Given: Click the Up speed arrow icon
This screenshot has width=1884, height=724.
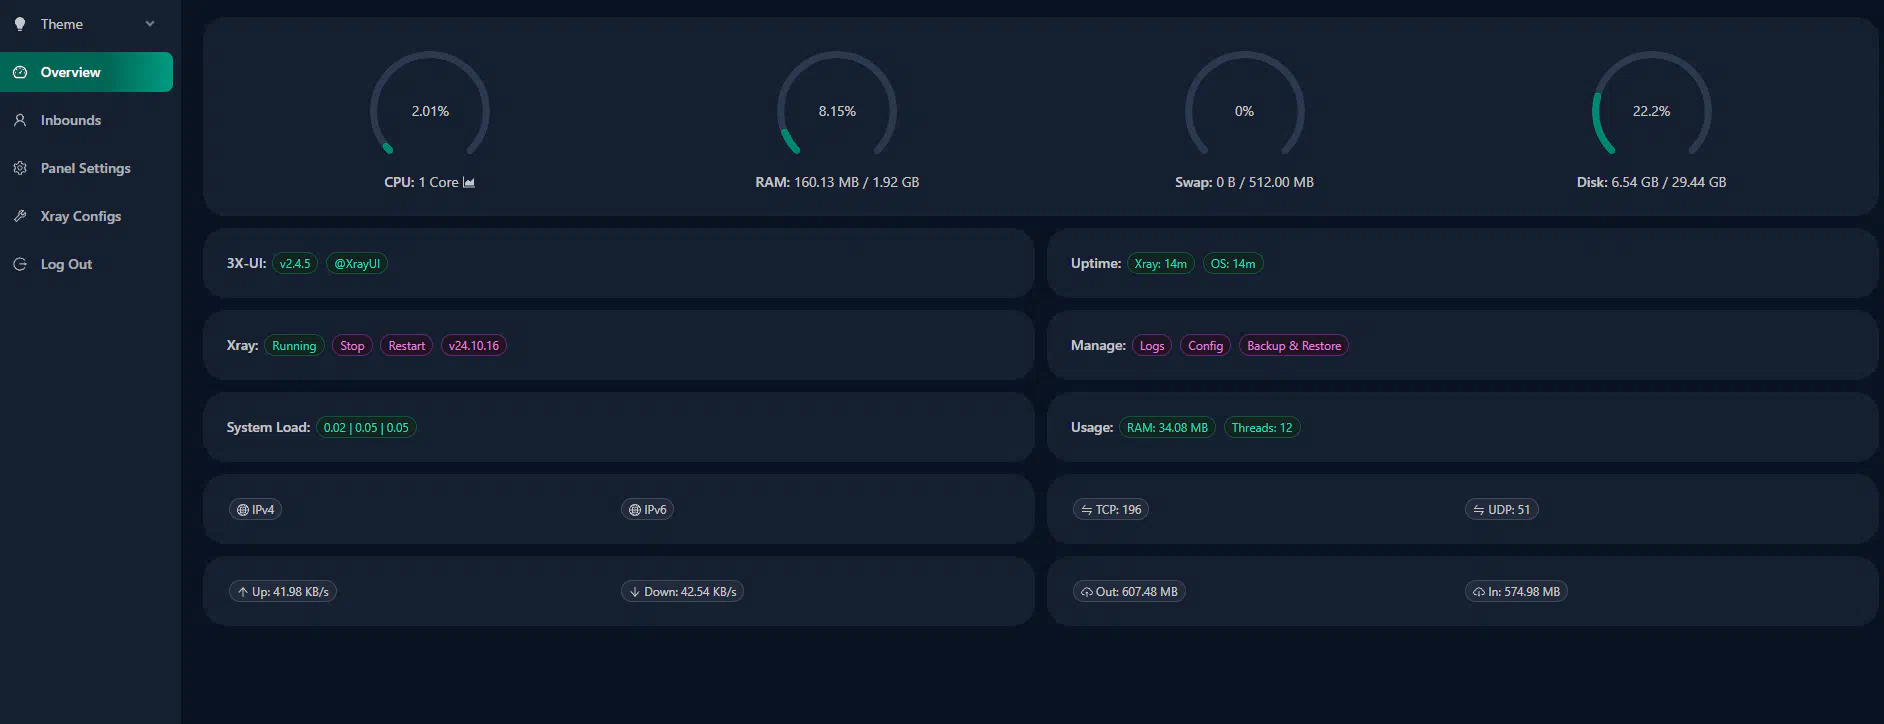Looking at the screenshot, I should click(243, 592).
